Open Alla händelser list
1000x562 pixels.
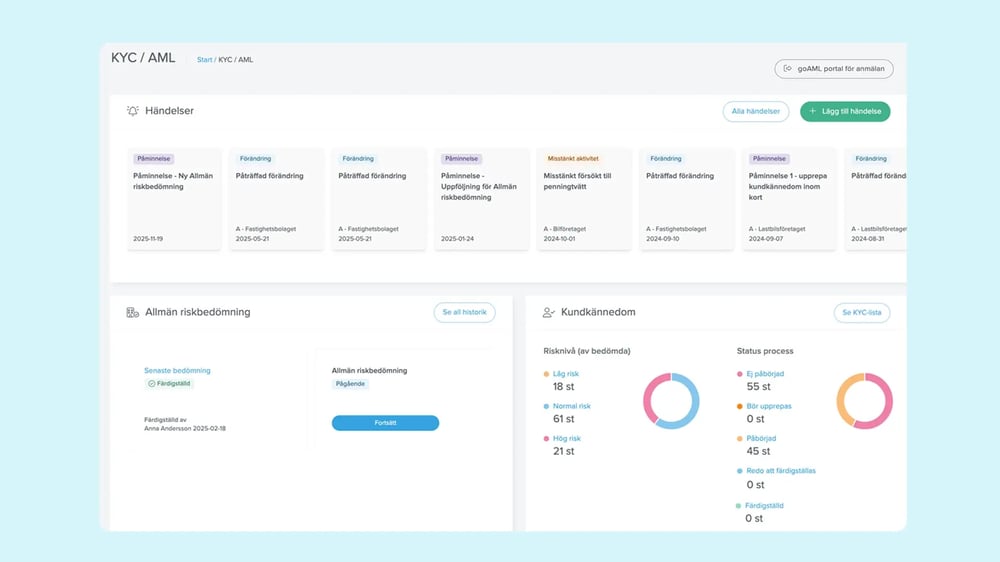coord(755,111)
